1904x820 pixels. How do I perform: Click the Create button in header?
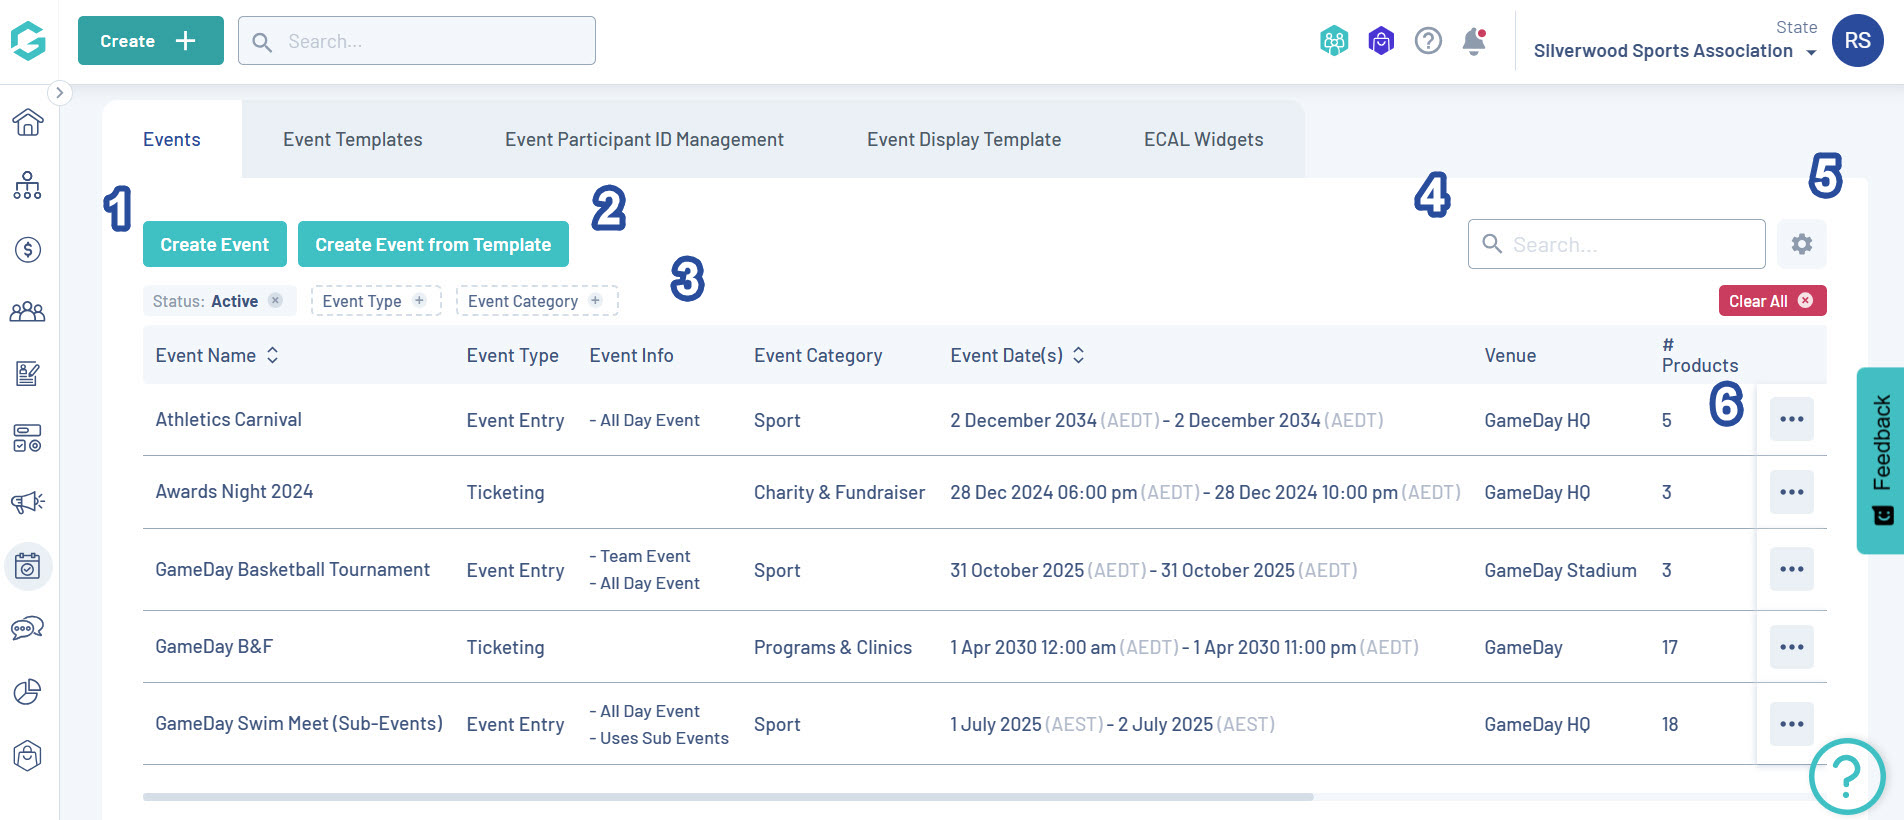151,41
